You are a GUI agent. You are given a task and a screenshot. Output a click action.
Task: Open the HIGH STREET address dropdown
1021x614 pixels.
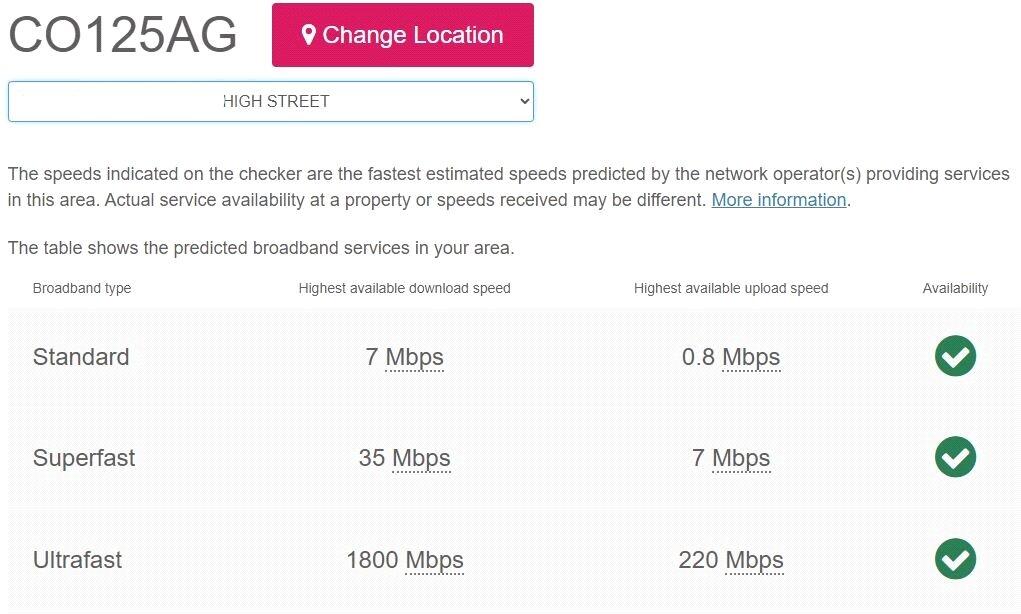[270, 101]
